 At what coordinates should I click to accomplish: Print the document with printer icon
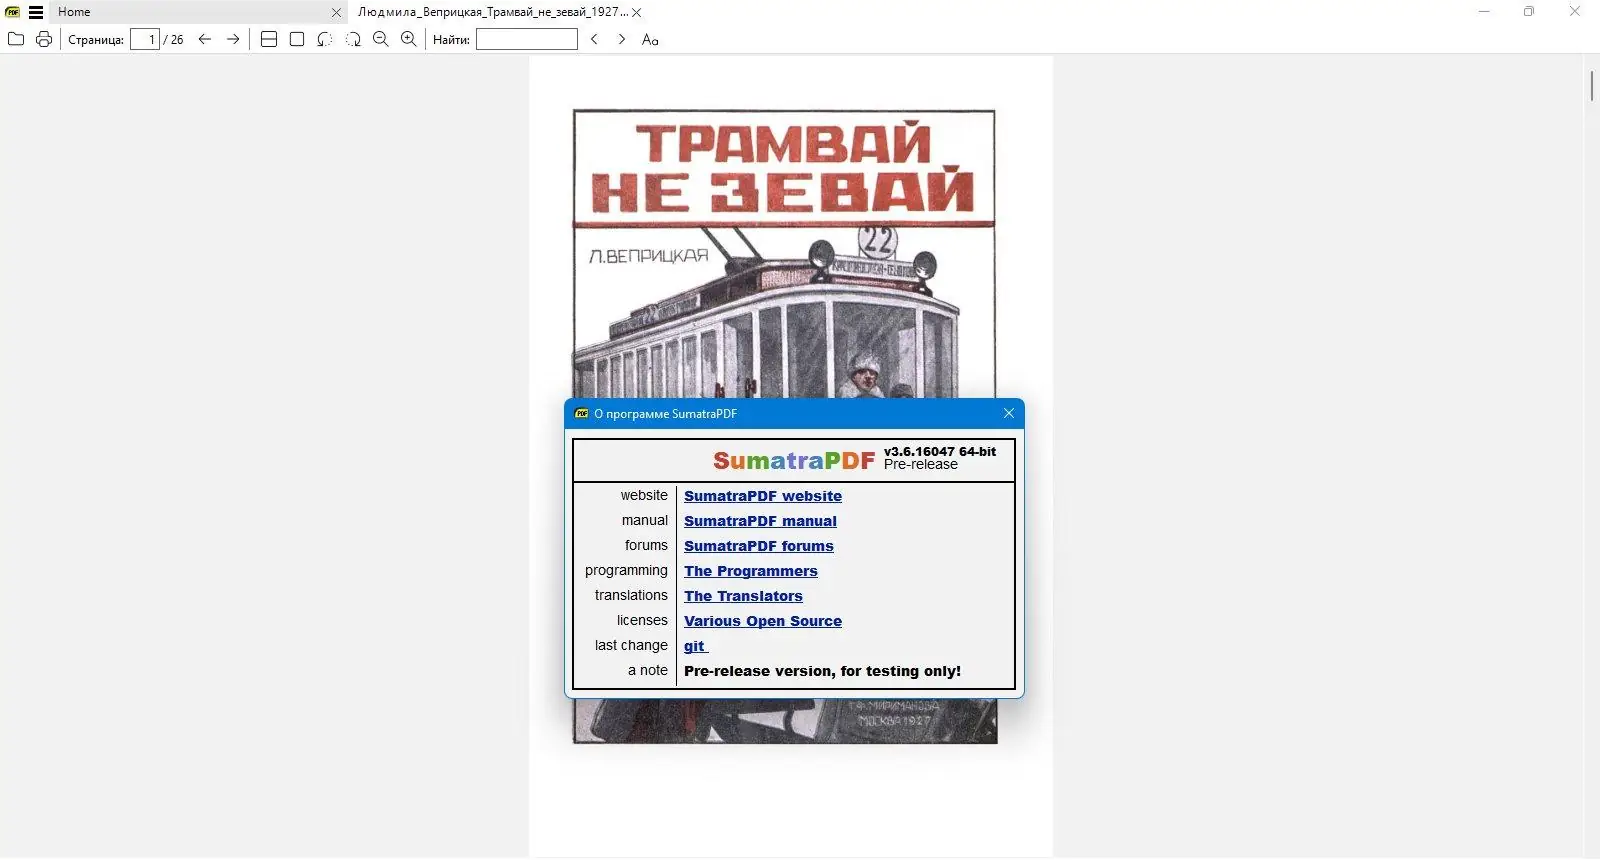point(44,39)
